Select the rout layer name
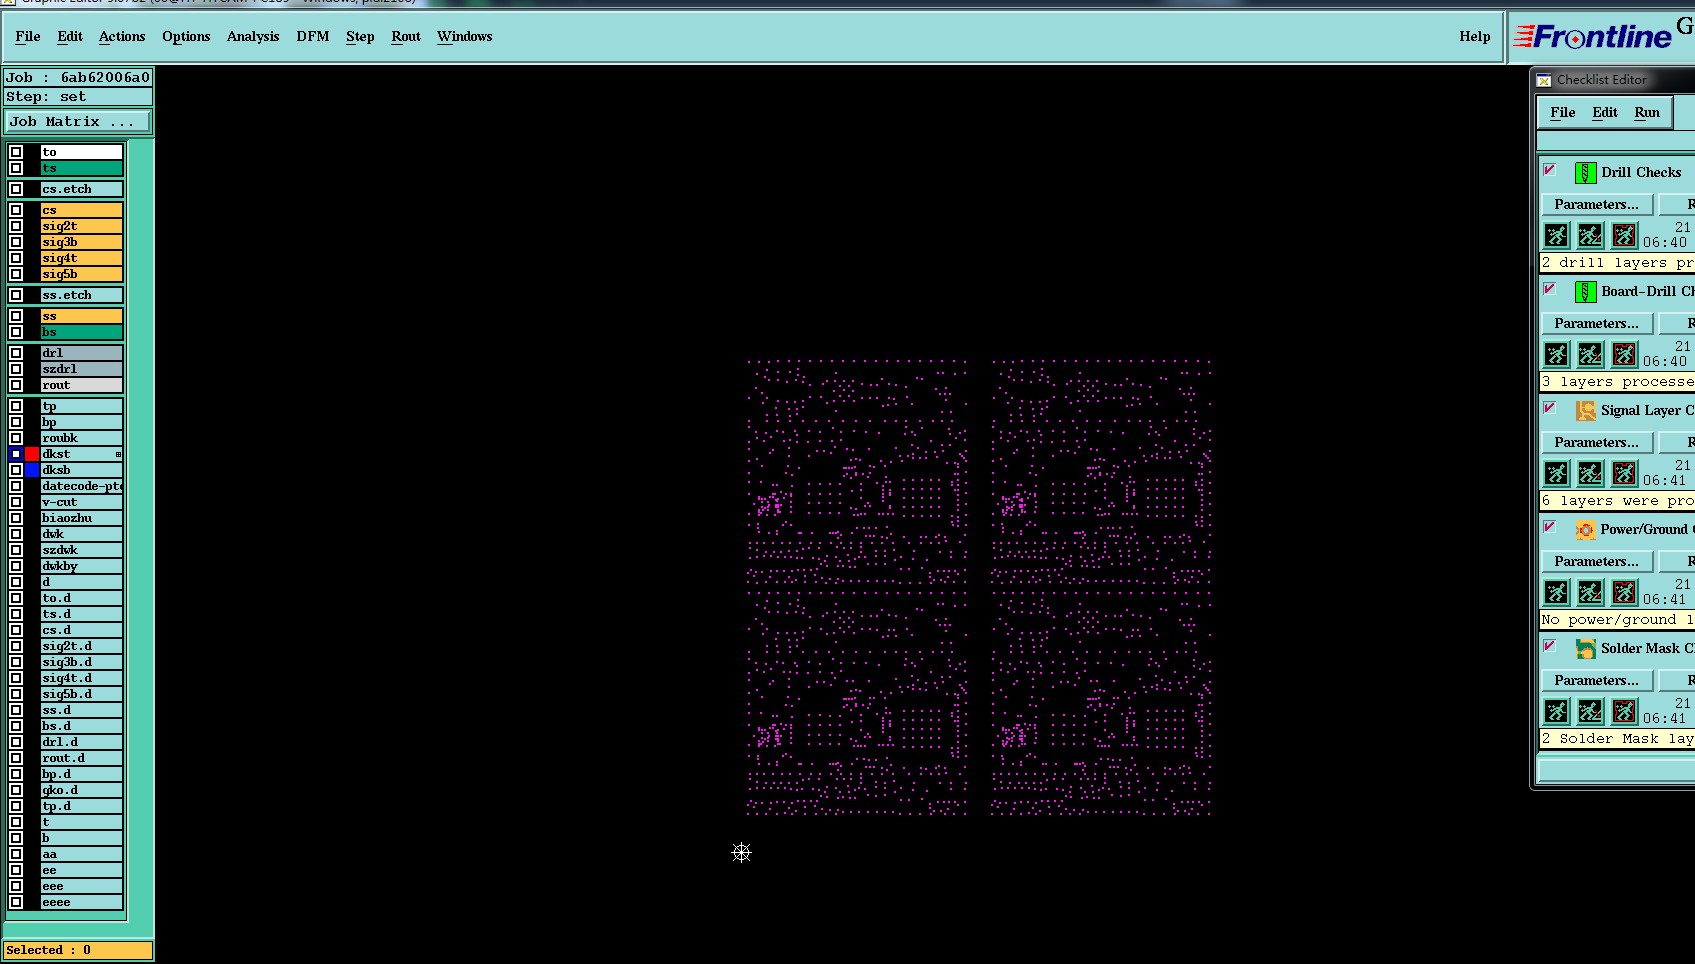 coord(81,385)
